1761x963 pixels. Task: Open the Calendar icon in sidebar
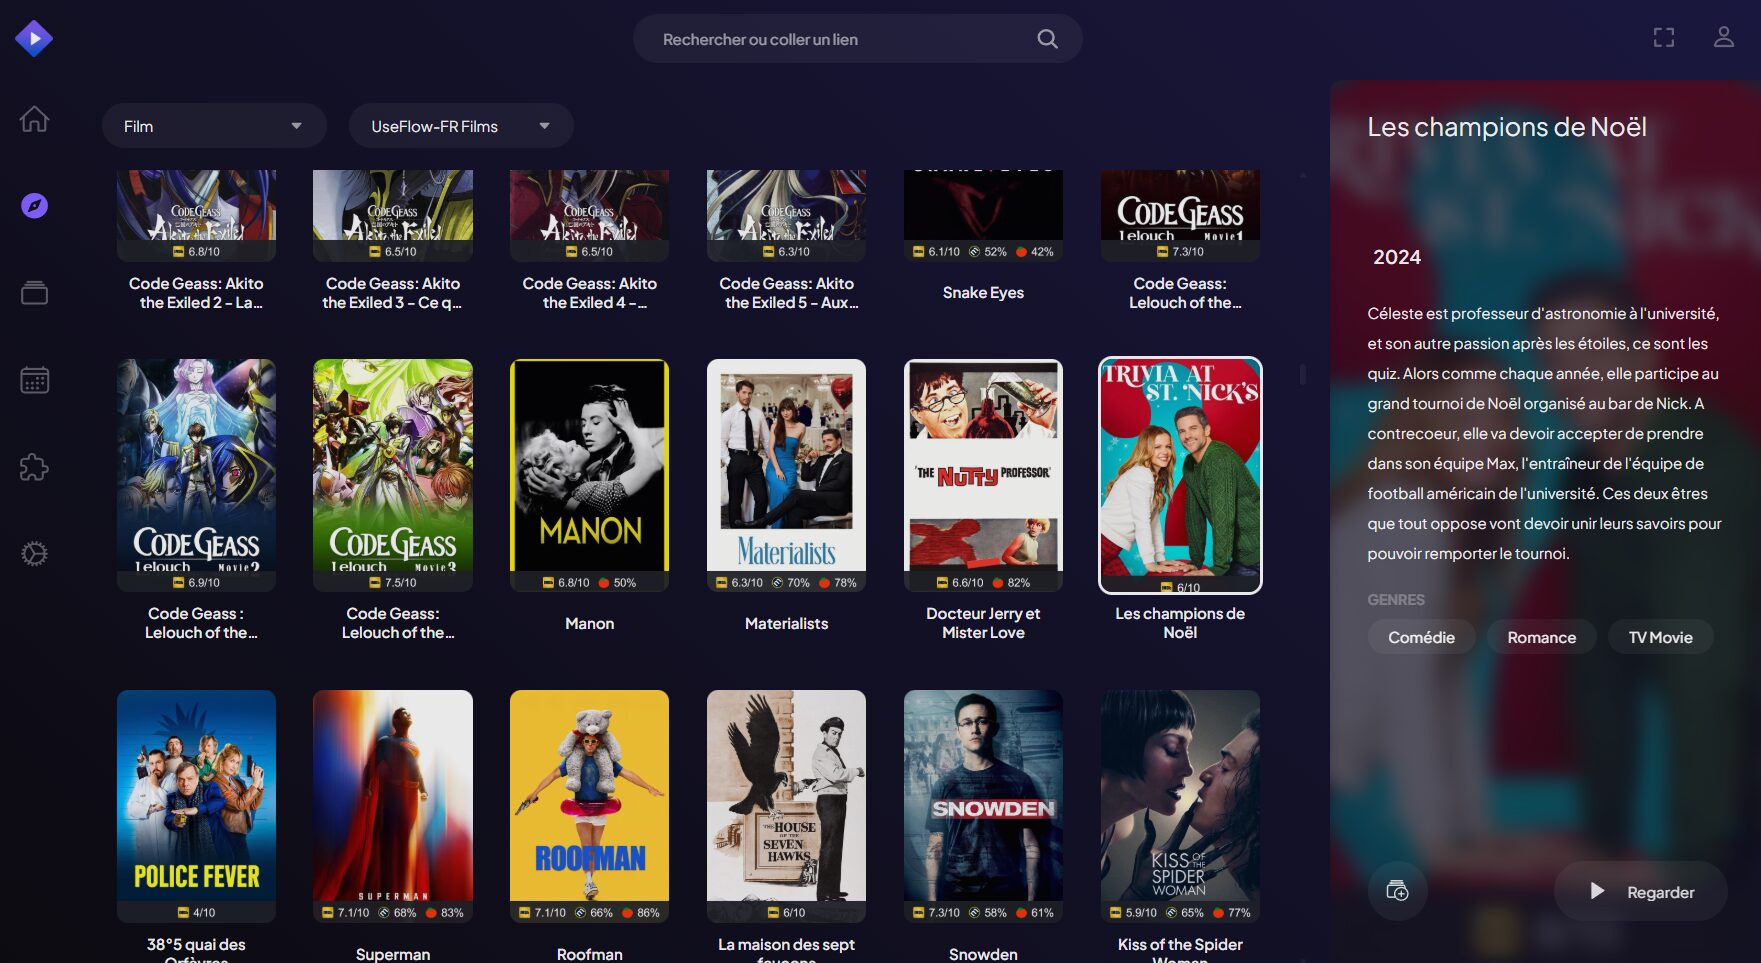(x=34, y=380)
